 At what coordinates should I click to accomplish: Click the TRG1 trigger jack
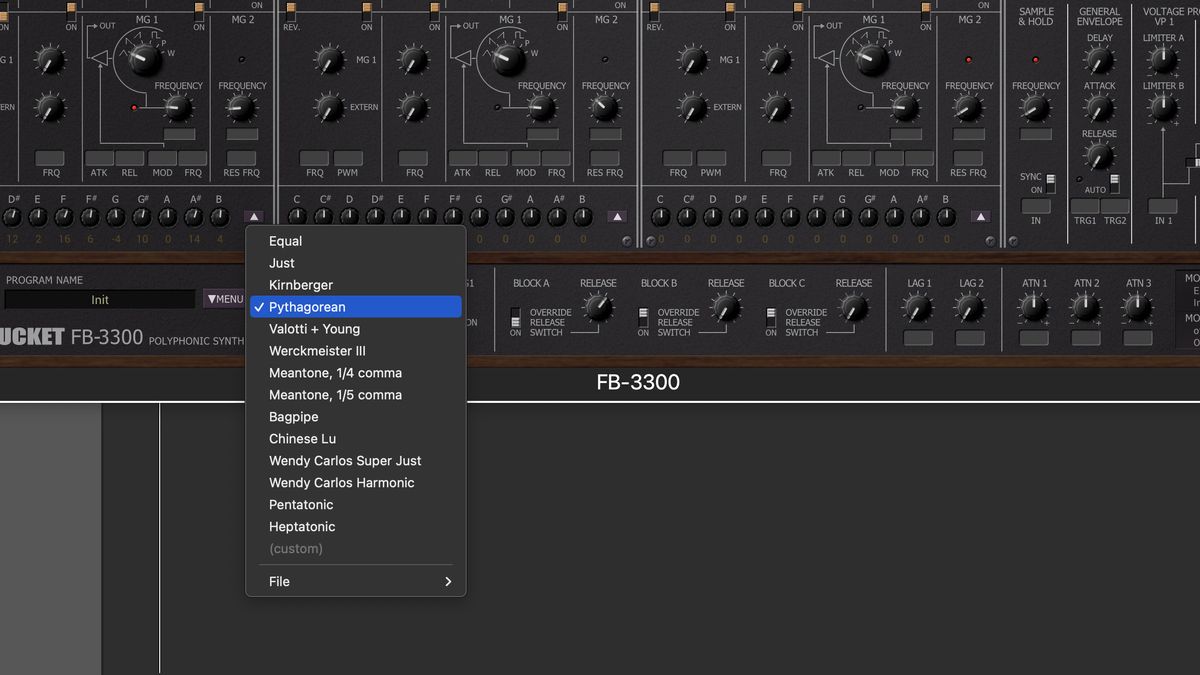pyautogui.click(x=1085, y=206)
